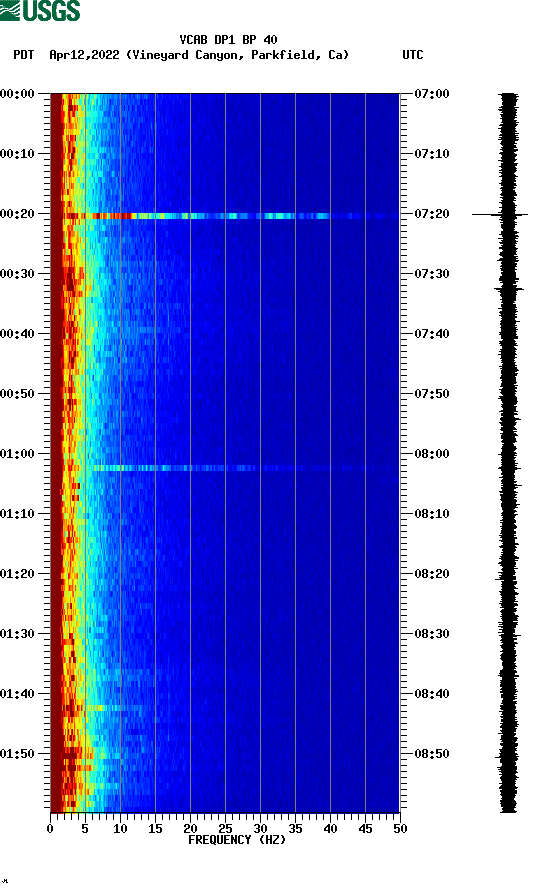552x892 pixels.
Task: Click the 08:20 UTC time label
Action: pyautogui.click(x=432, y=574)
